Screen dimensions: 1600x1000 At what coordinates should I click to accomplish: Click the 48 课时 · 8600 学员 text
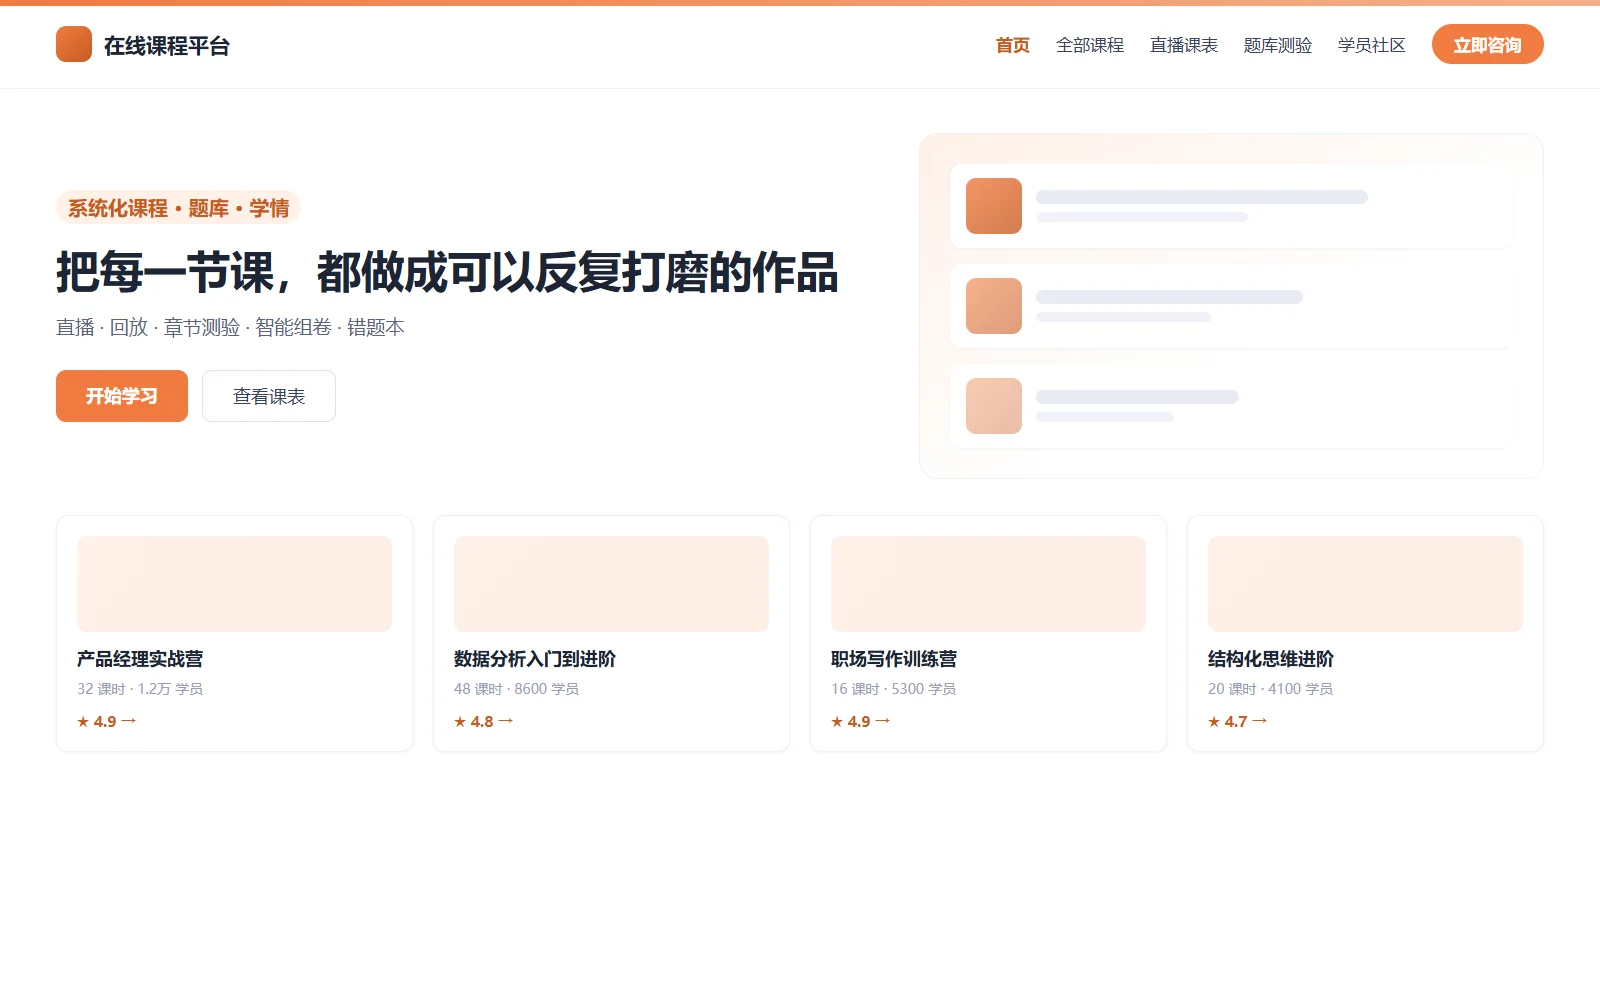click(517, 689)
